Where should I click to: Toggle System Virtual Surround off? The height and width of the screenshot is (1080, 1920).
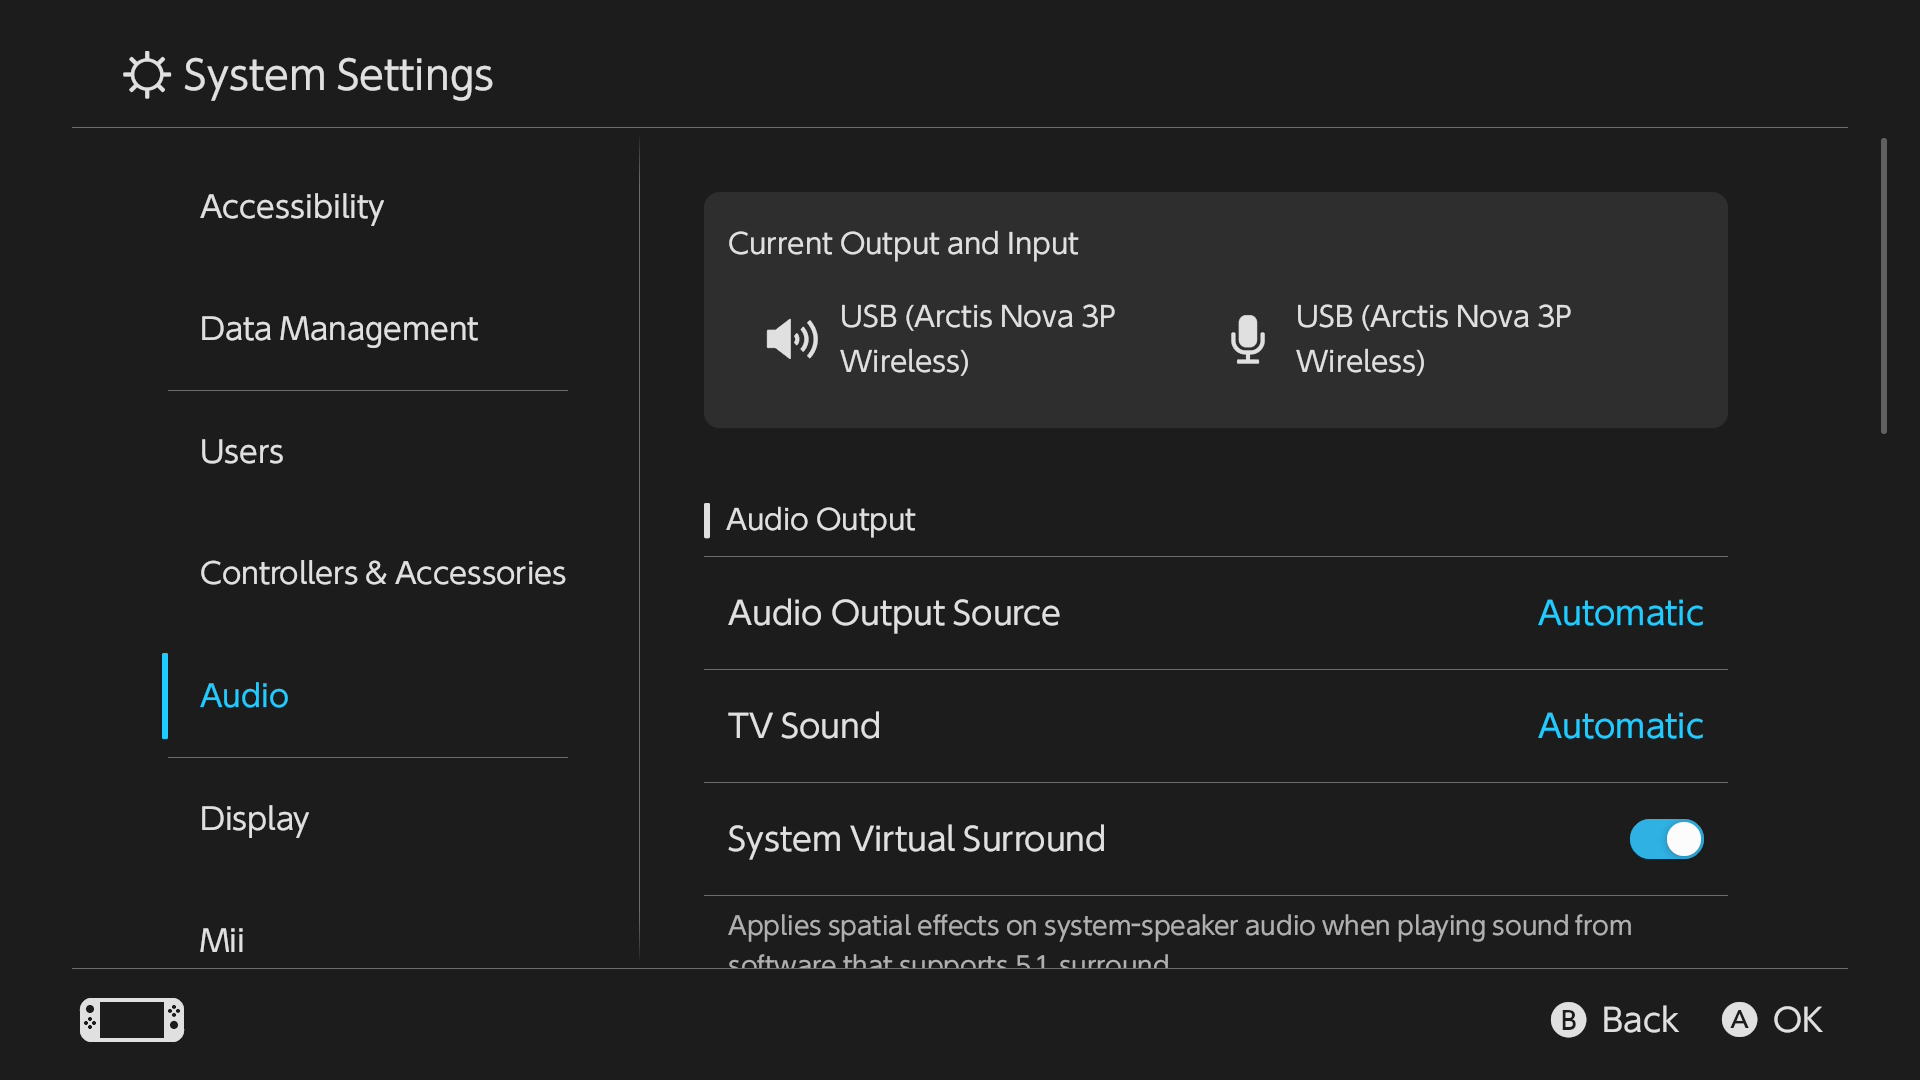click(1666, 839)
